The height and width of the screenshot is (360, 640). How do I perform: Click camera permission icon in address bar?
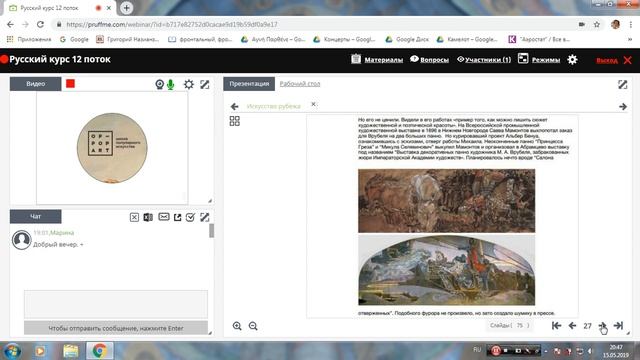click(582, 24)
